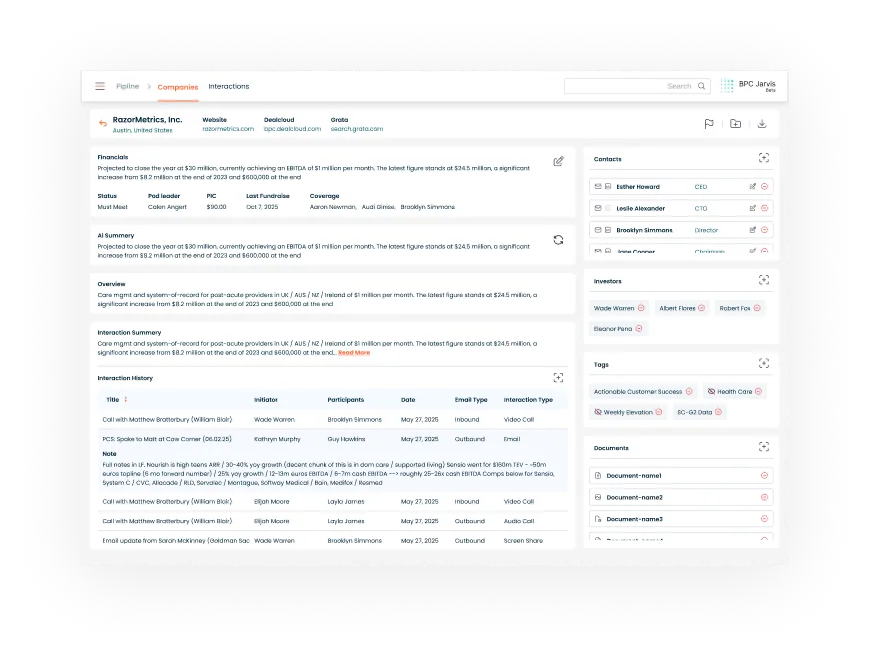Edit contact Leslie Alexander with pencil icon
The image size is (869, 656).
(x=753, y=208)
